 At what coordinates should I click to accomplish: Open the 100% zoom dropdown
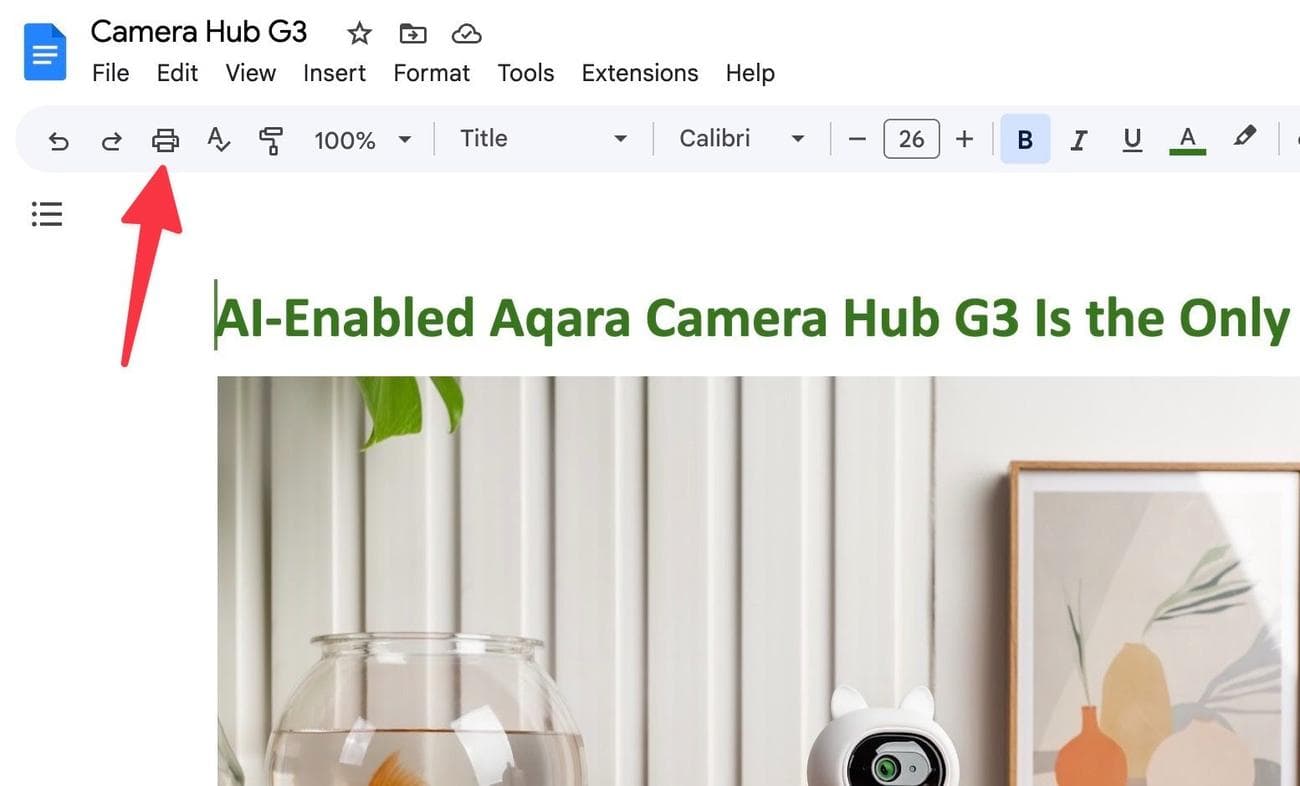point(362,139)
